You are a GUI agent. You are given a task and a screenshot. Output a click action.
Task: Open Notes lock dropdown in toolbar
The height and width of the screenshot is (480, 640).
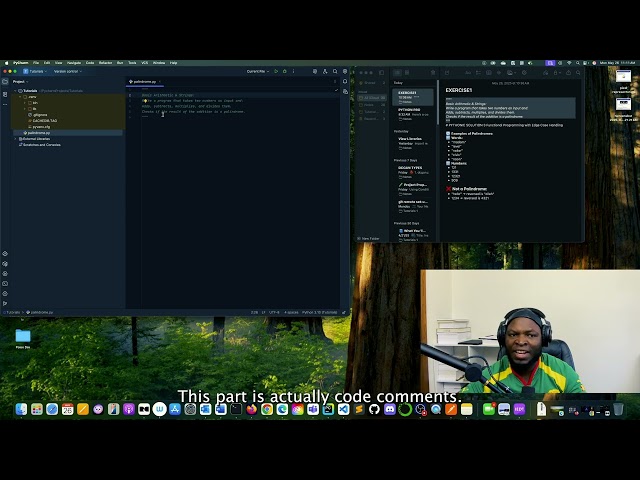(x=556, y=73)
